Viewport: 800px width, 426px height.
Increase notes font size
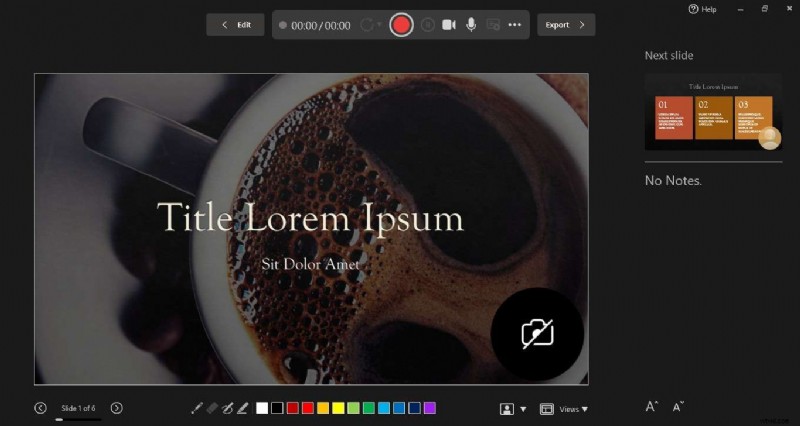point(651,406)
